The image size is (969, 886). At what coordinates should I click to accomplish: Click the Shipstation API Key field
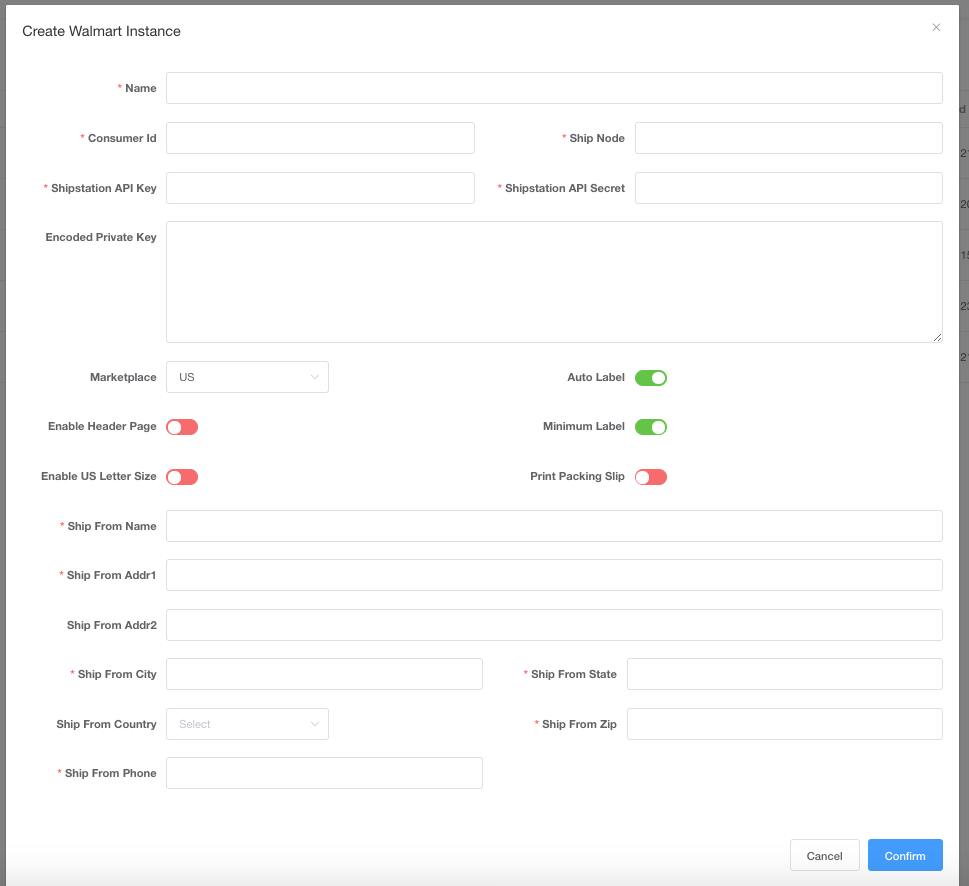pyautogui.click(x=320, y=188)
